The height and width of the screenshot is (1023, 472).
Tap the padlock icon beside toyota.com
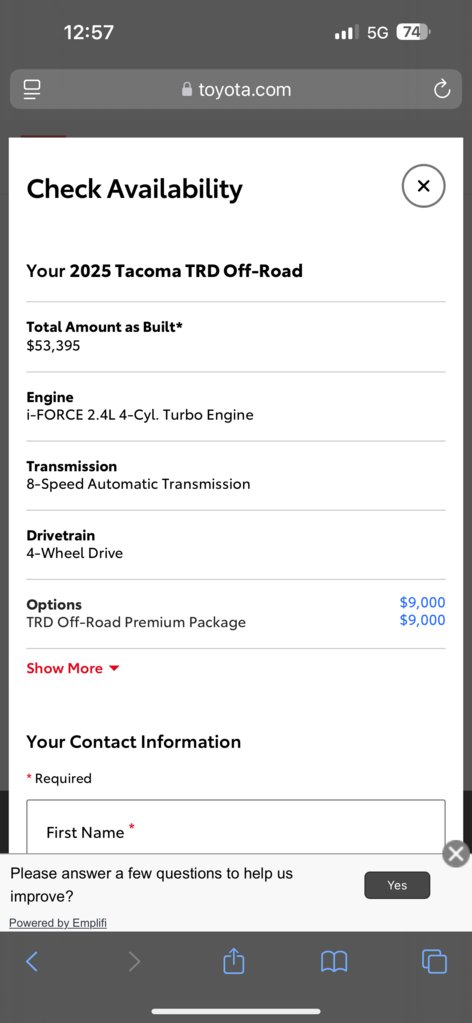(x=187, y=89)
